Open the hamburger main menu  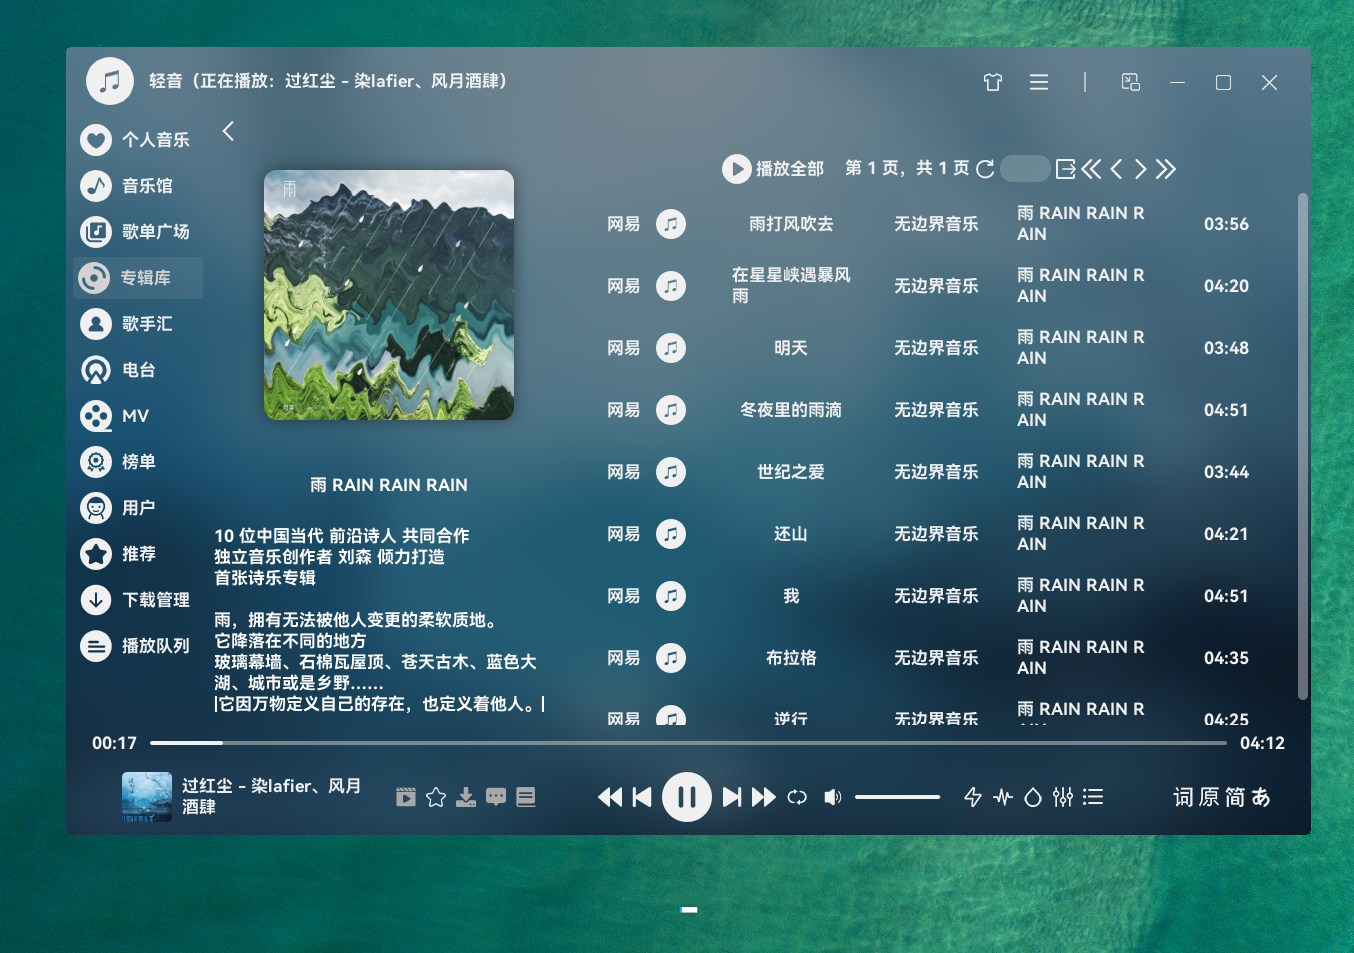(1039, 82)
